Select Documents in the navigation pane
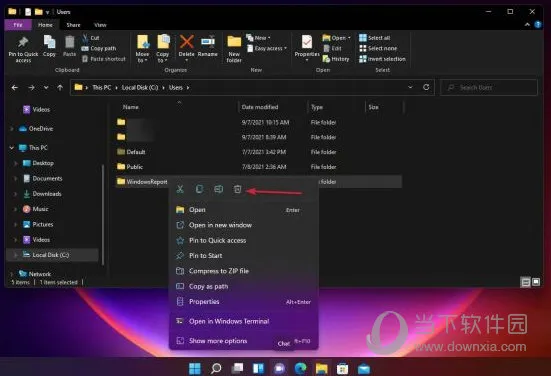Screen dimensions: 551x376 [47, 179]
